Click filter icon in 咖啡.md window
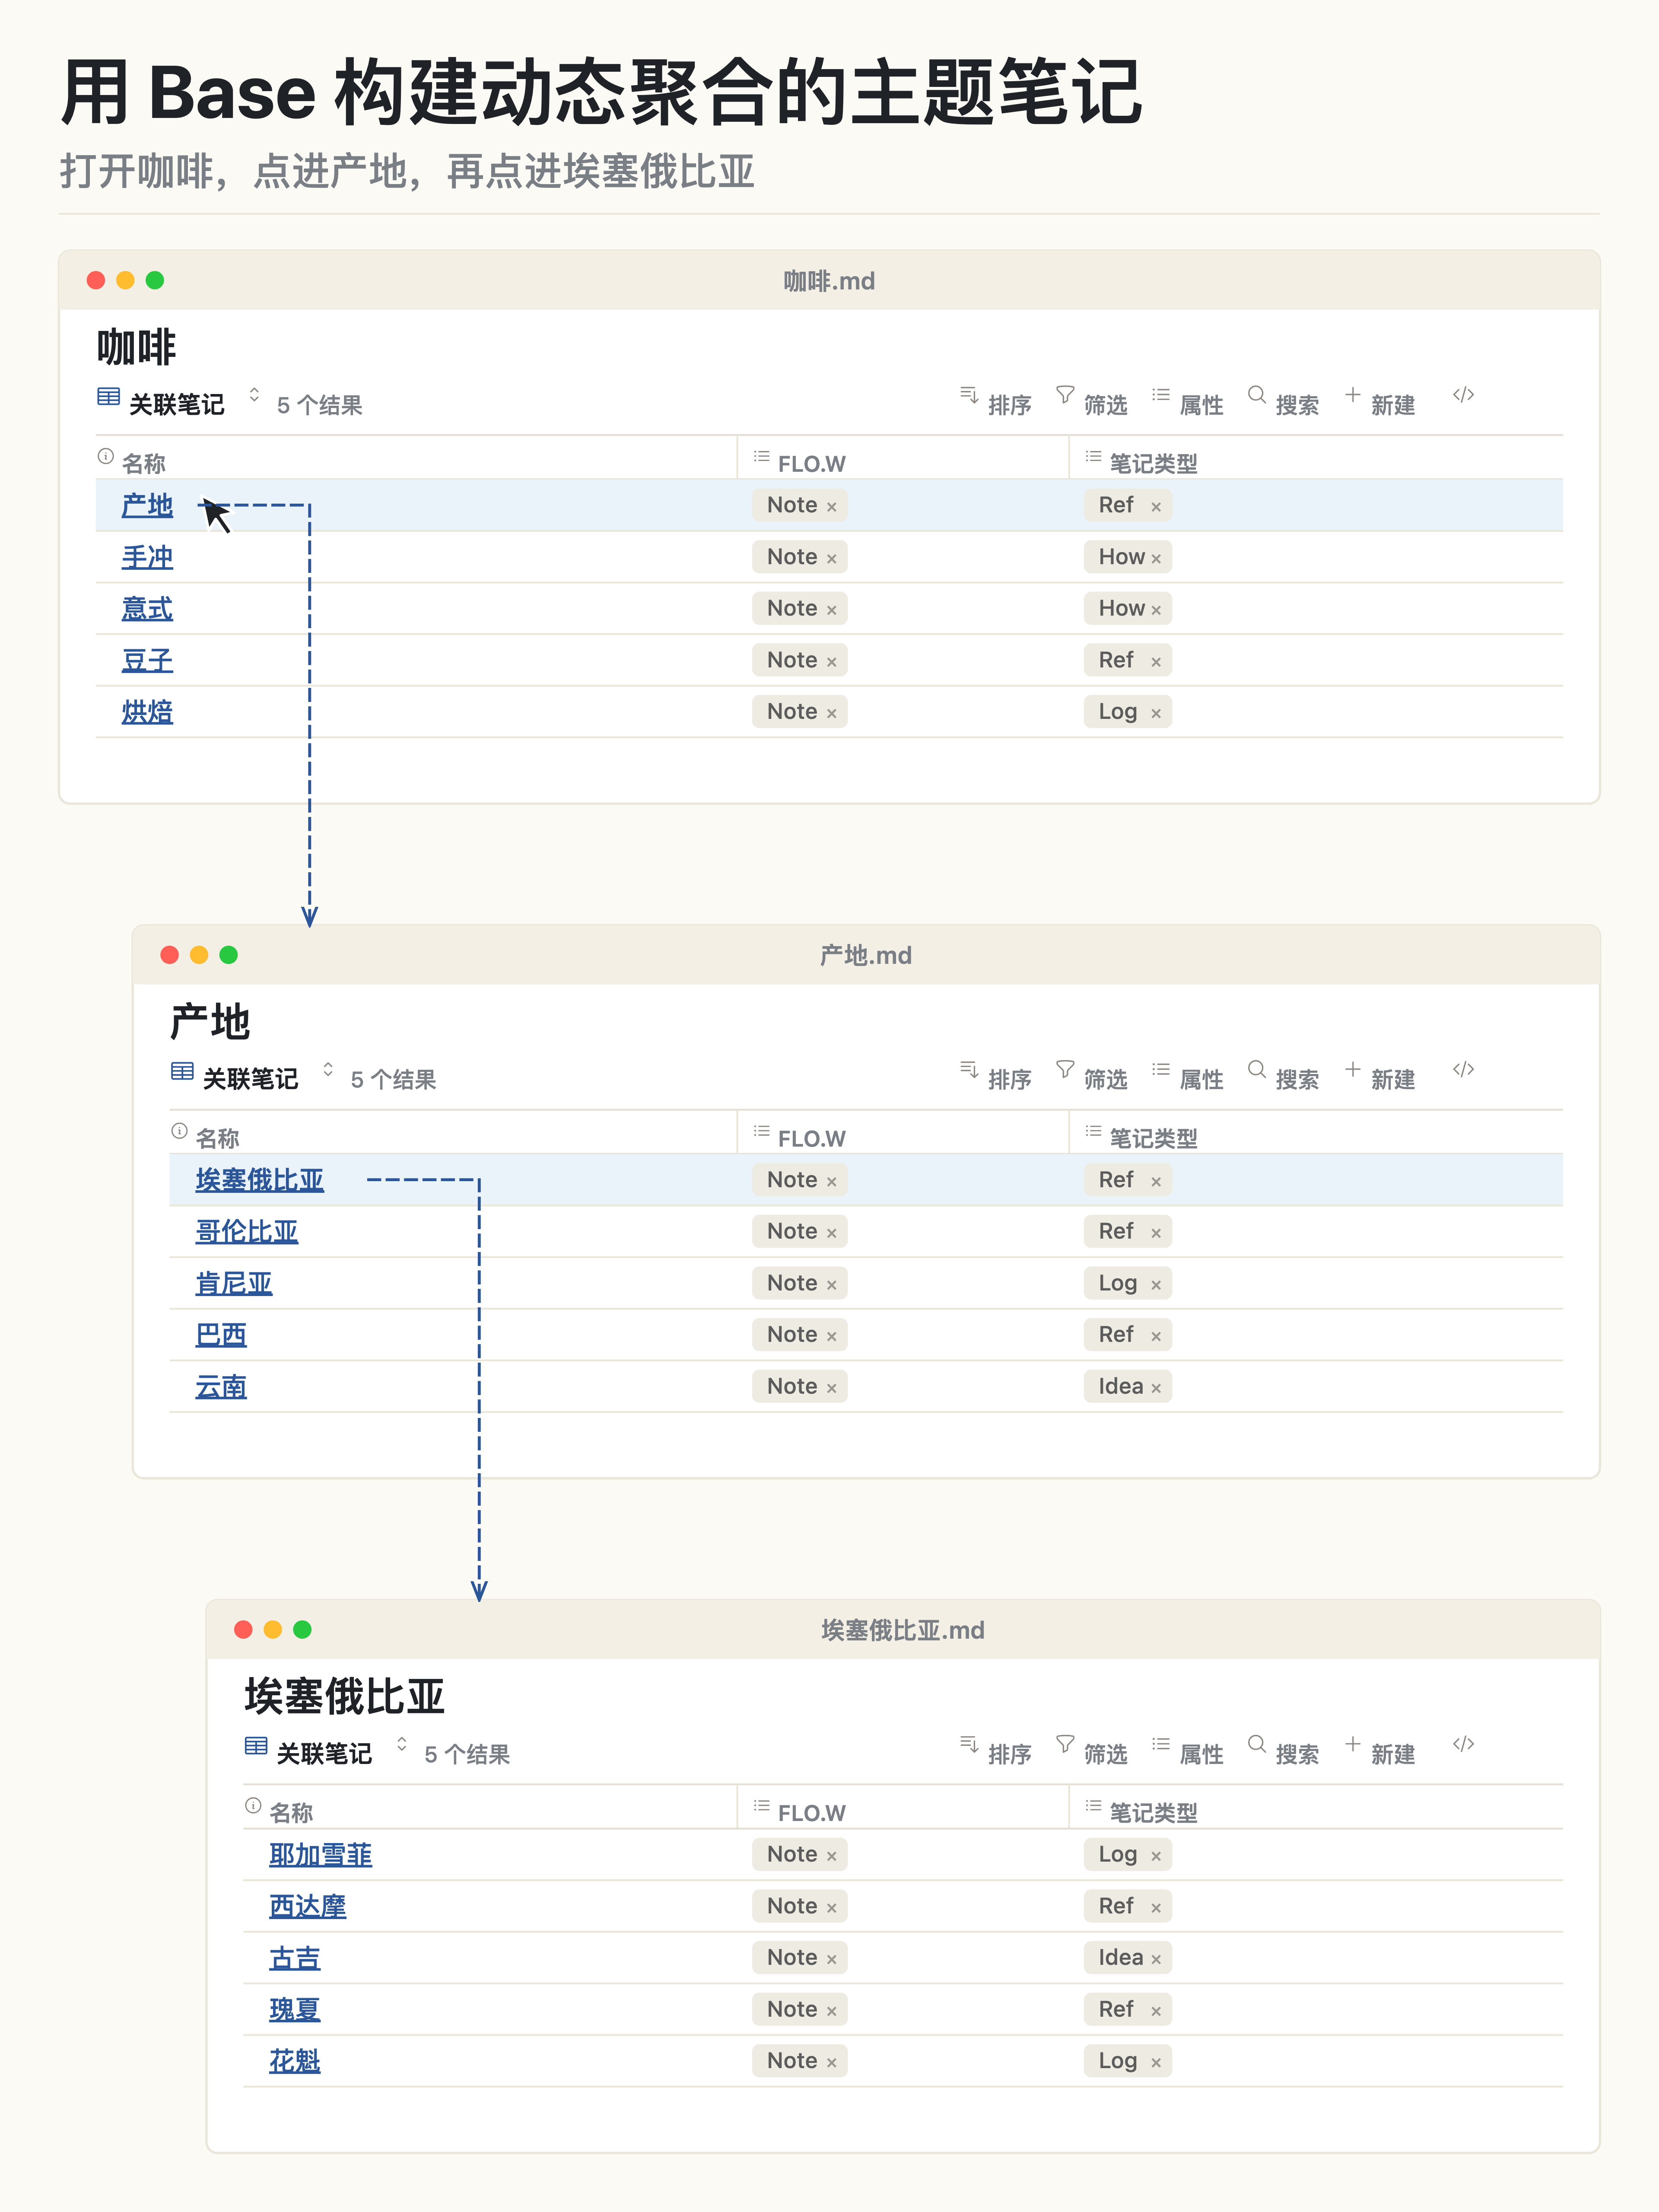This screenshot has height=2212, width=1659. 1065,395
